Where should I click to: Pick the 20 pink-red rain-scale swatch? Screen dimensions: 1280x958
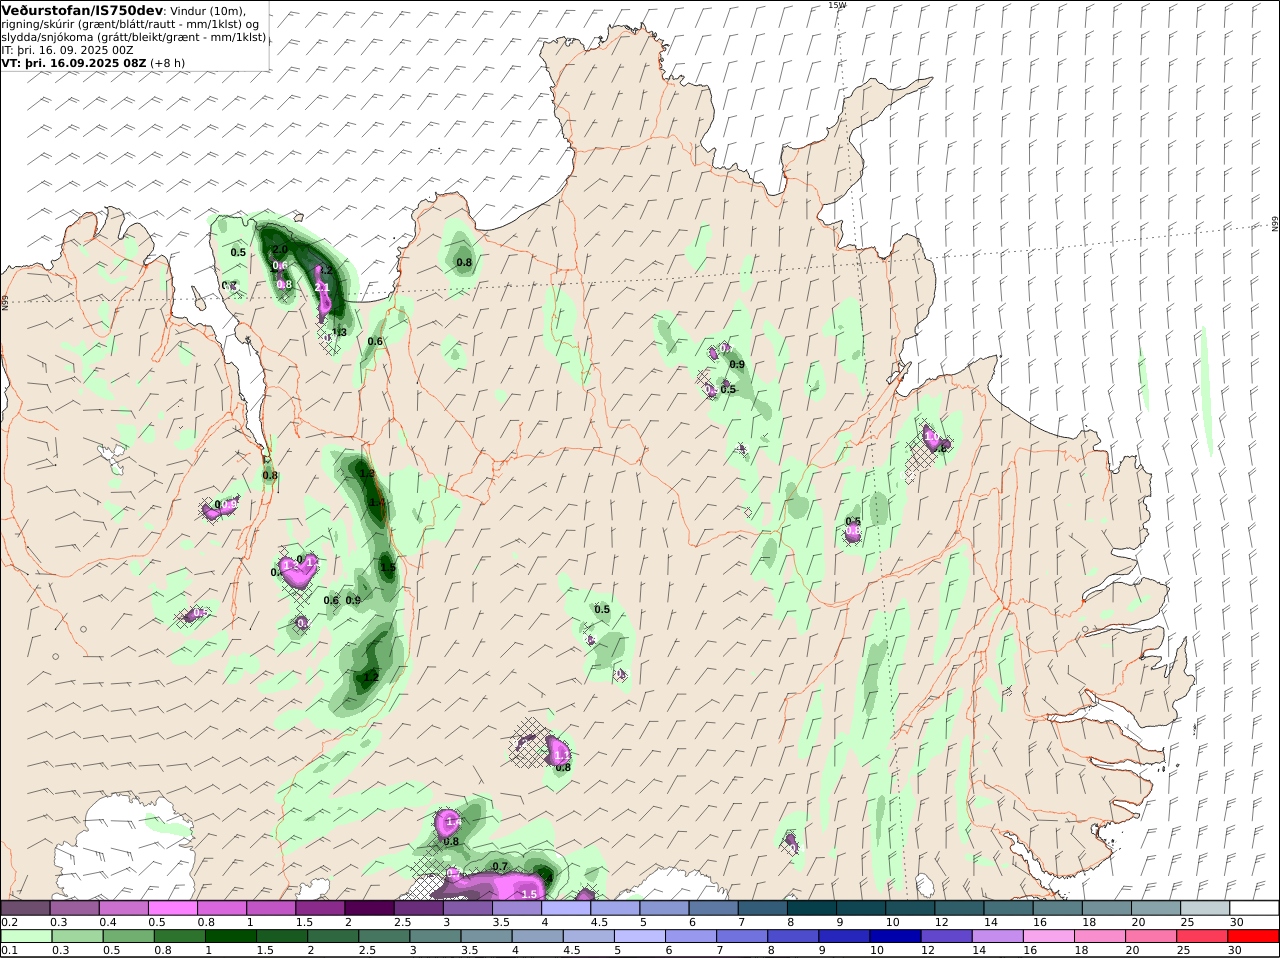1151,936
